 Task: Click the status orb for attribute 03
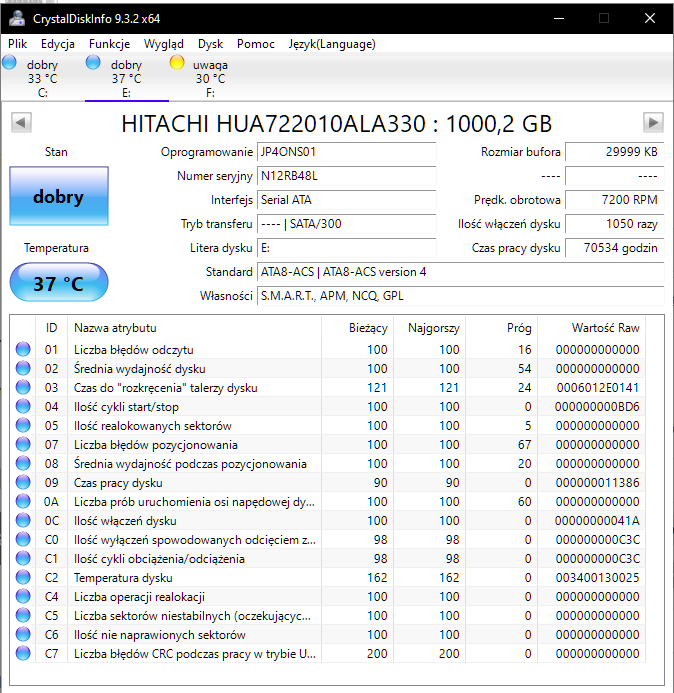pyautogui.click(x=23, y=387)
